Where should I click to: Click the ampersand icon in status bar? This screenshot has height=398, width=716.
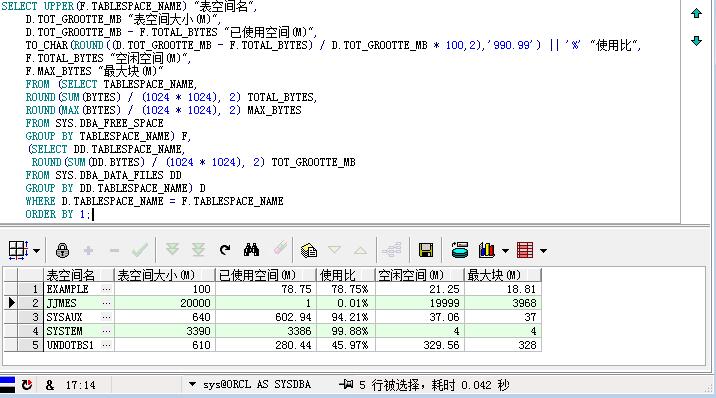point(50,385)
